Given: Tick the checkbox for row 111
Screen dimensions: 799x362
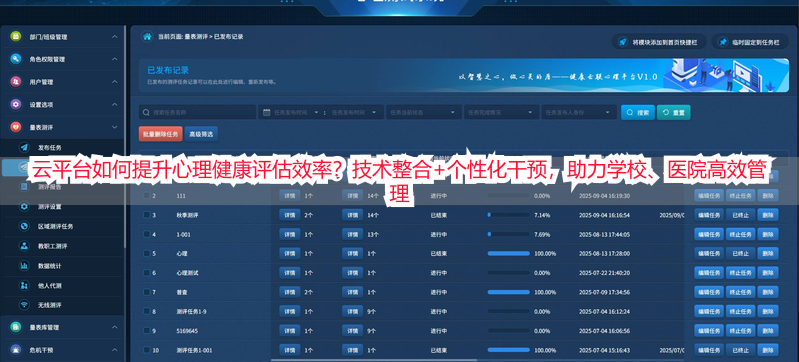Looking at the screenshot, I should [x=147, y=195].
